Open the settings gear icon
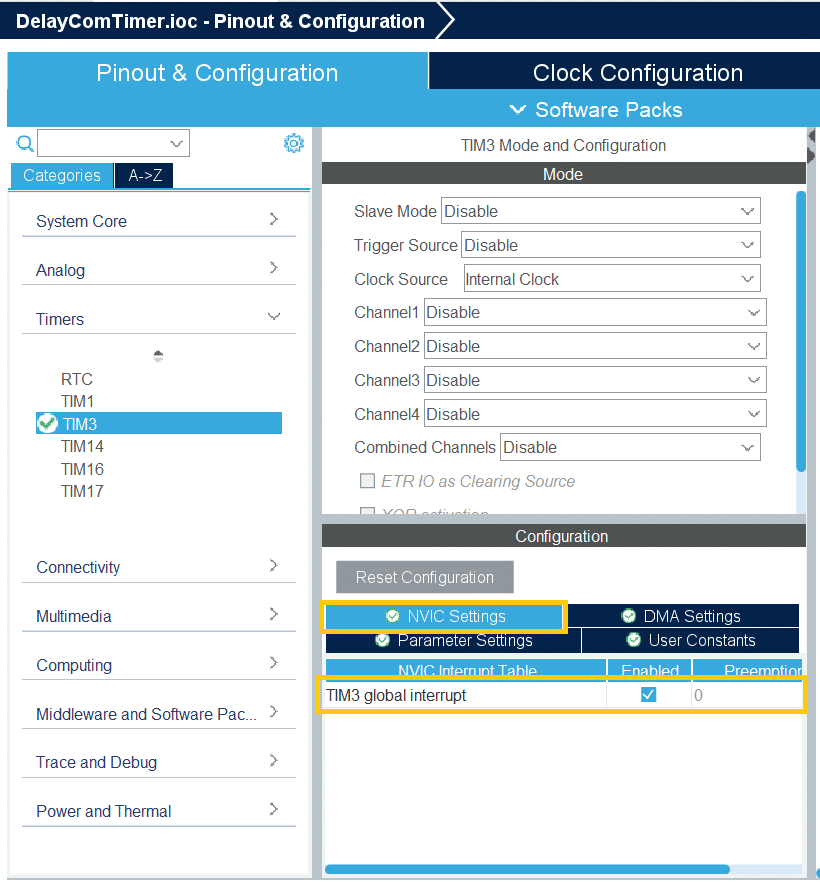The image size is (820, 886). [x=293, y=143]
